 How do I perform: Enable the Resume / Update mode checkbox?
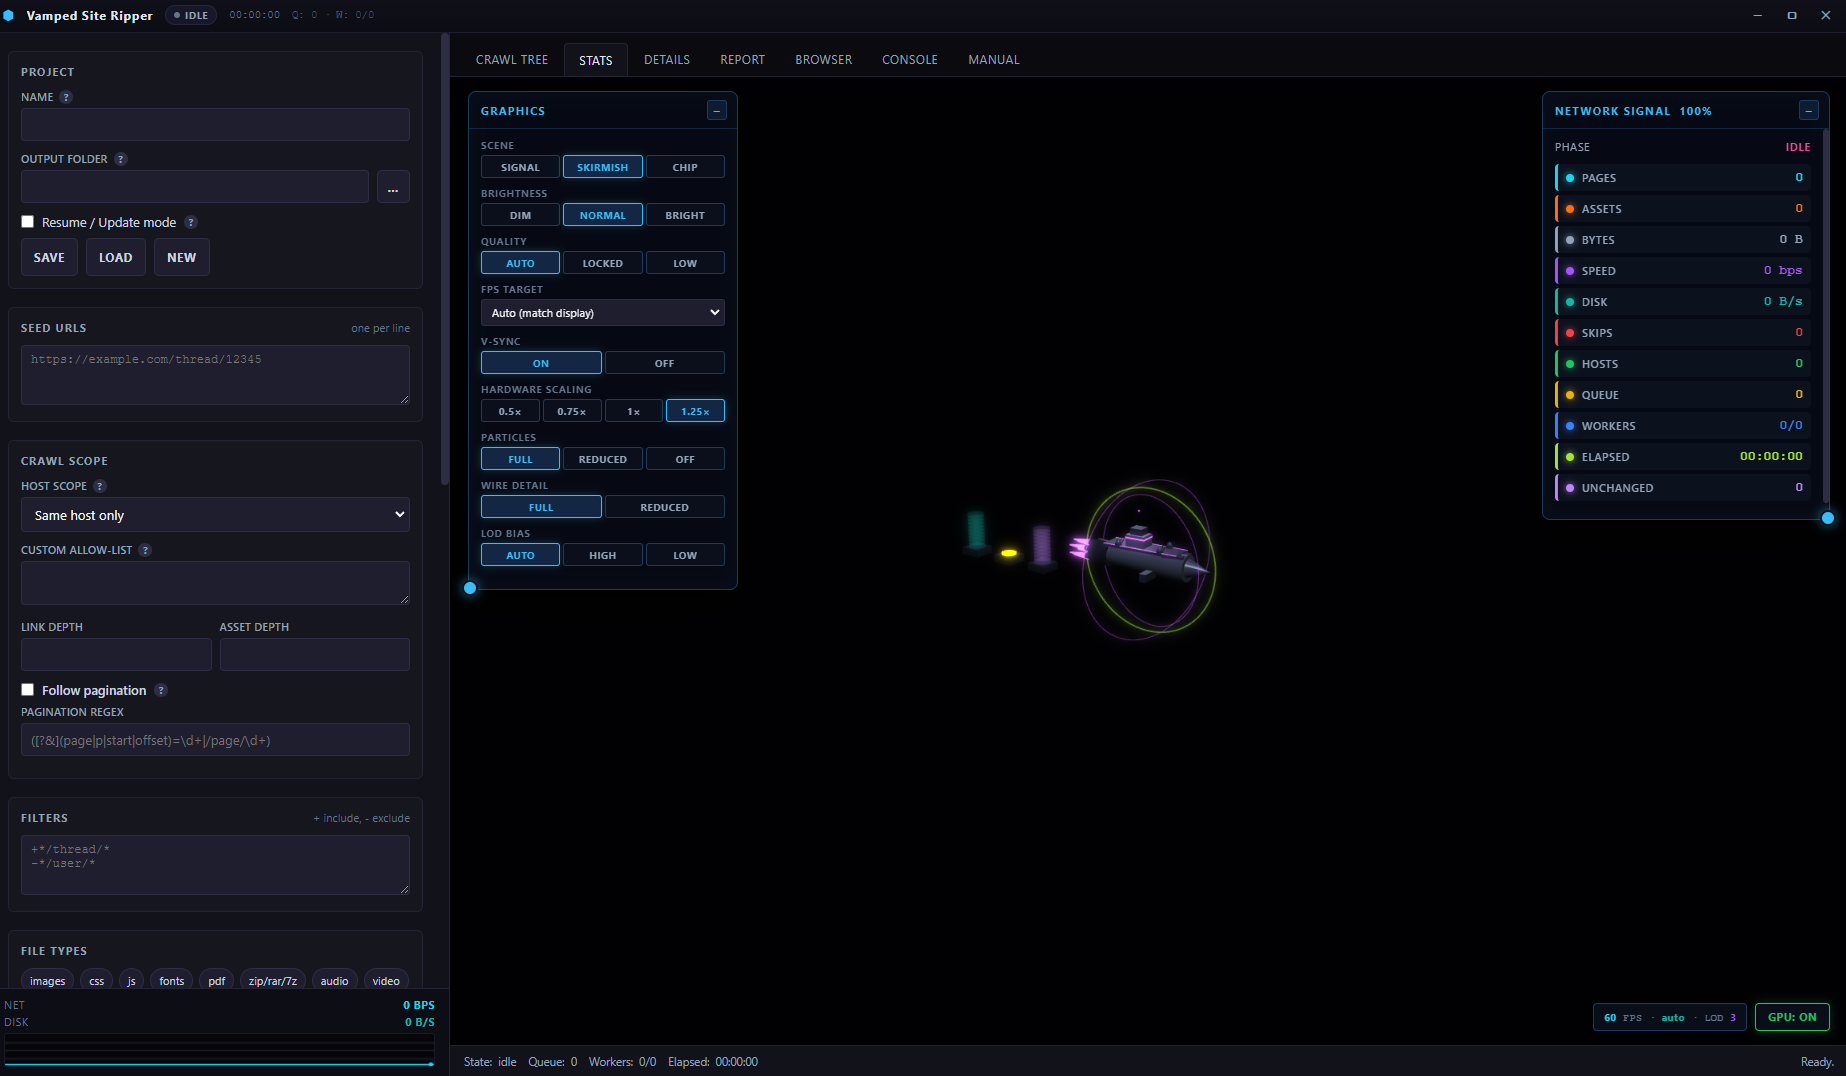tap(28, 222)
